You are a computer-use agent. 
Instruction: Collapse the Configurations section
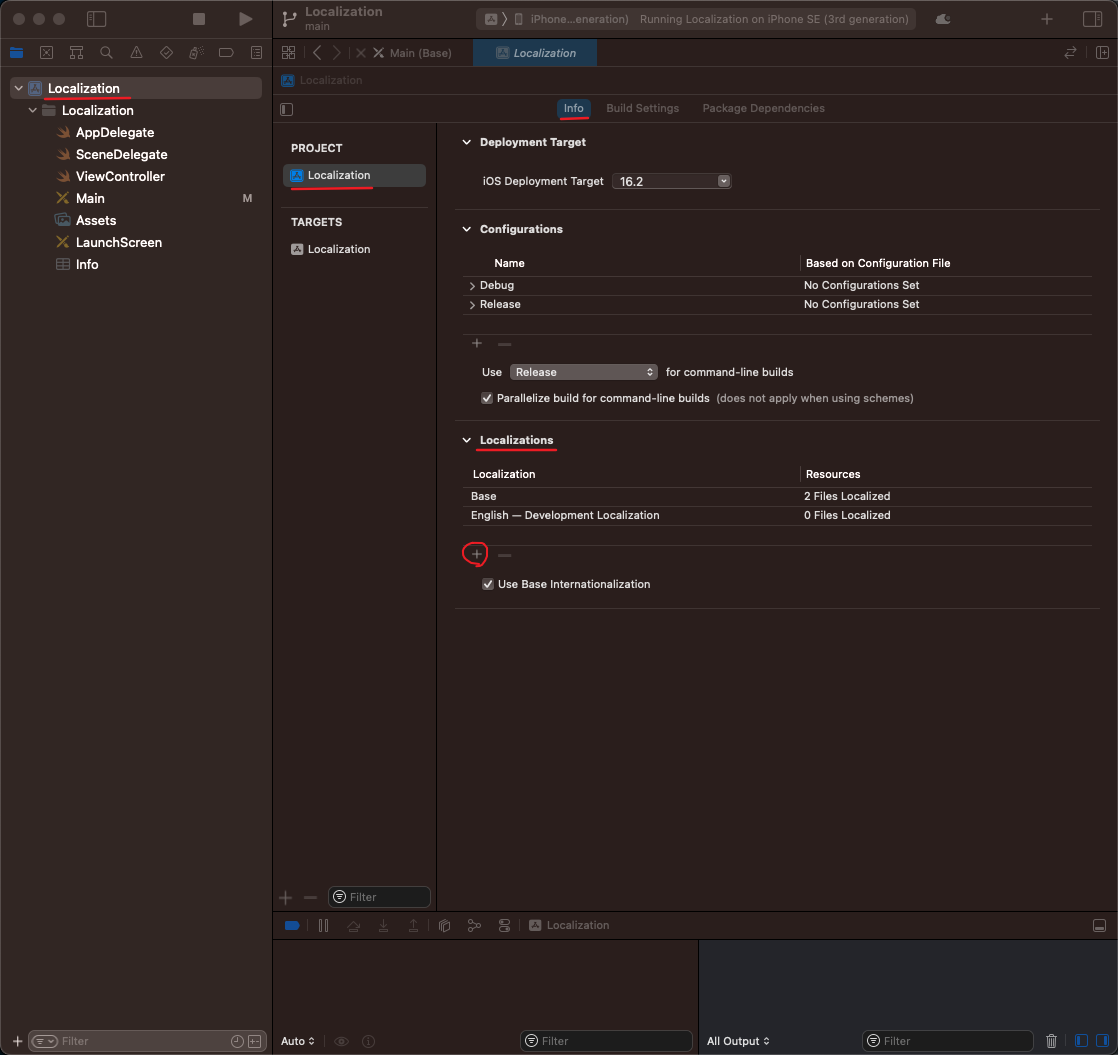coord(466,230)
